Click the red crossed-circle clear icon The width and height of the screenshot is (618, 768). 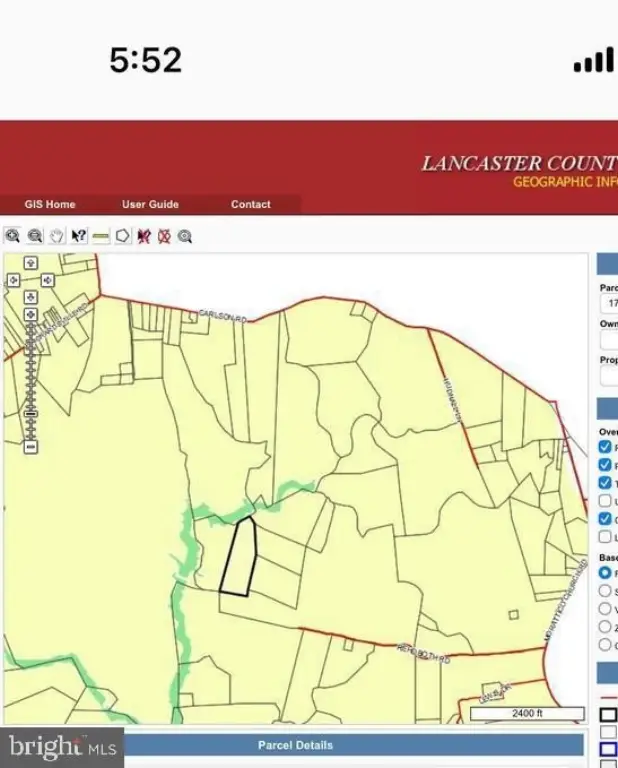coord(164,236)
